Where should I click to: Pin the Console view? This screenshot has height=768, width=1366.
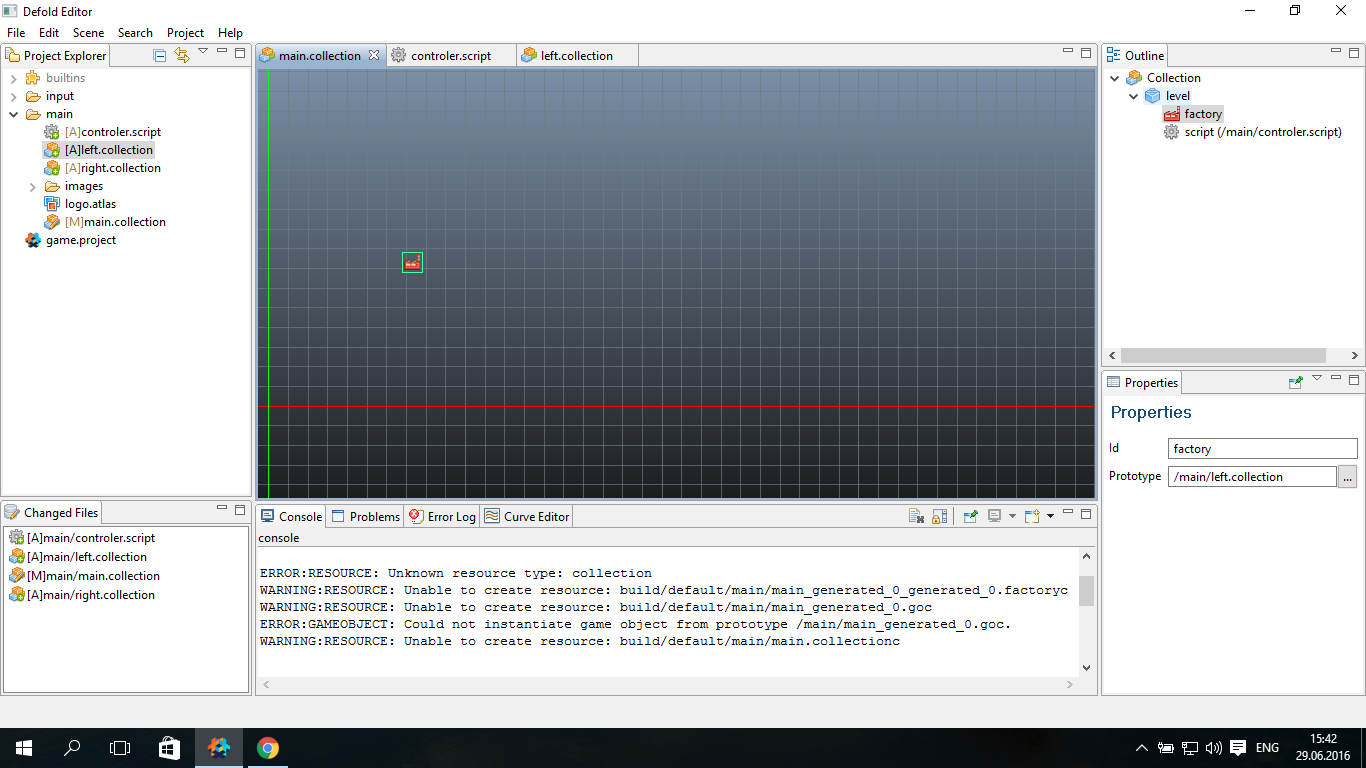click(970, 516)
